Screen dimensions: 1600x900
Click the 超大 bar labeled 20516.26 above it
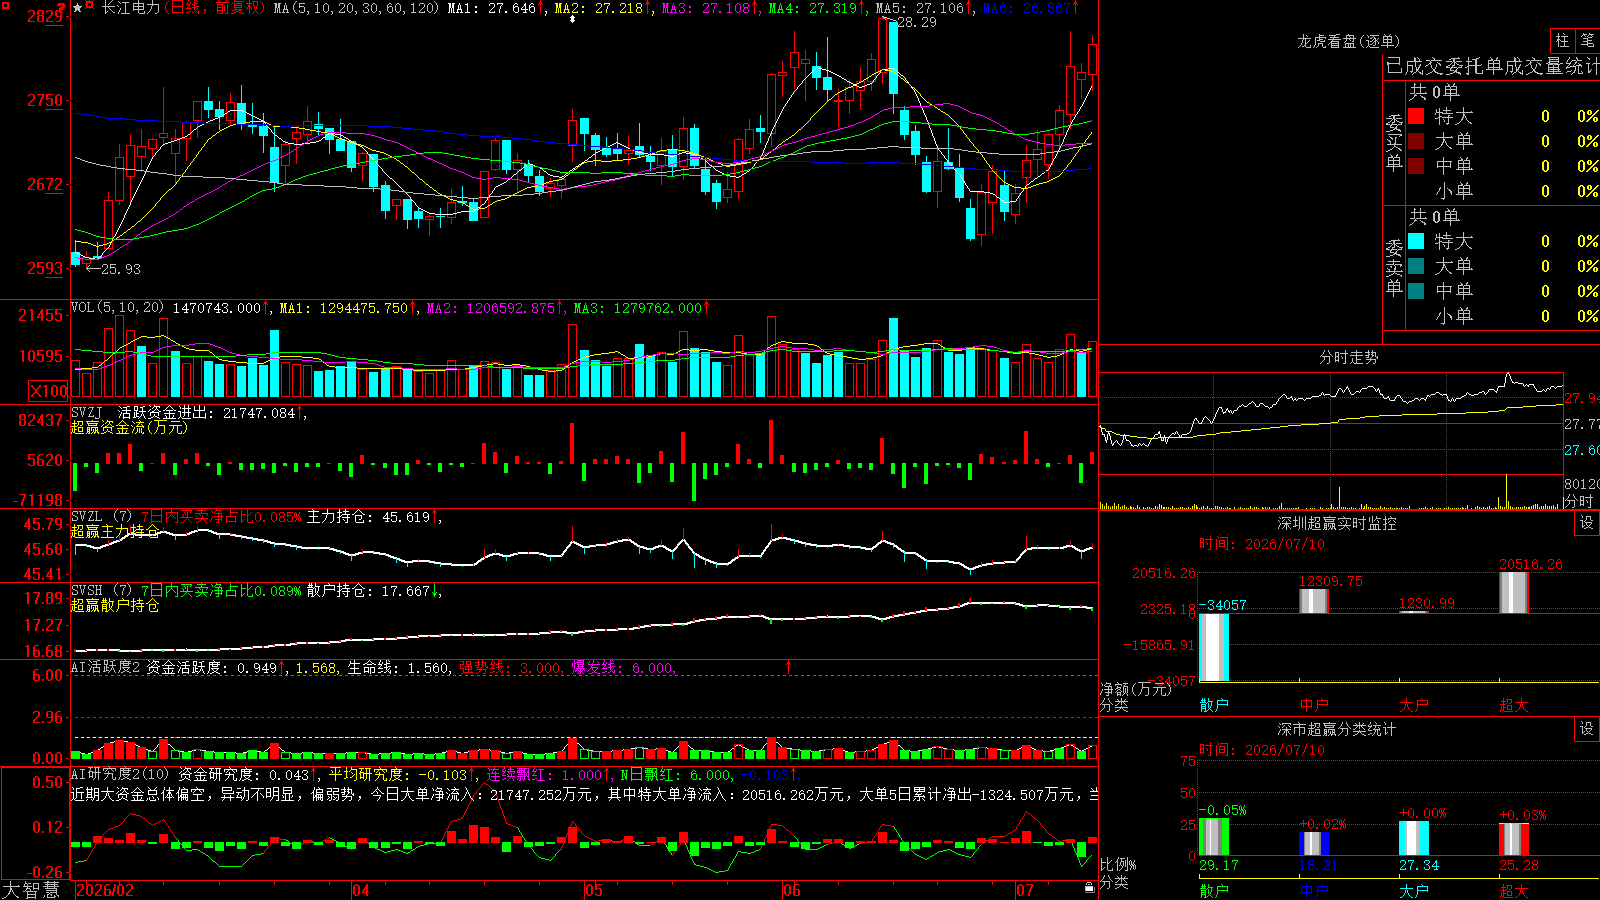tap(1514, 592)
